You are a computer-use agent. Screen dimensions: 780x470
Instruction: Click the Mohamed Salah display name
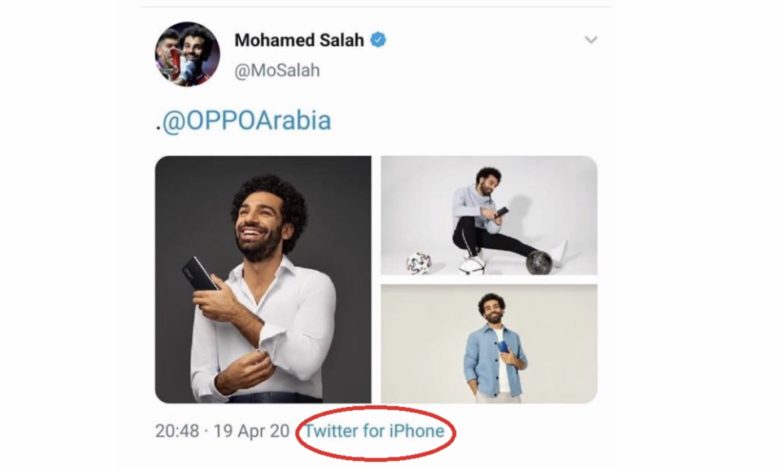[298, 40]
